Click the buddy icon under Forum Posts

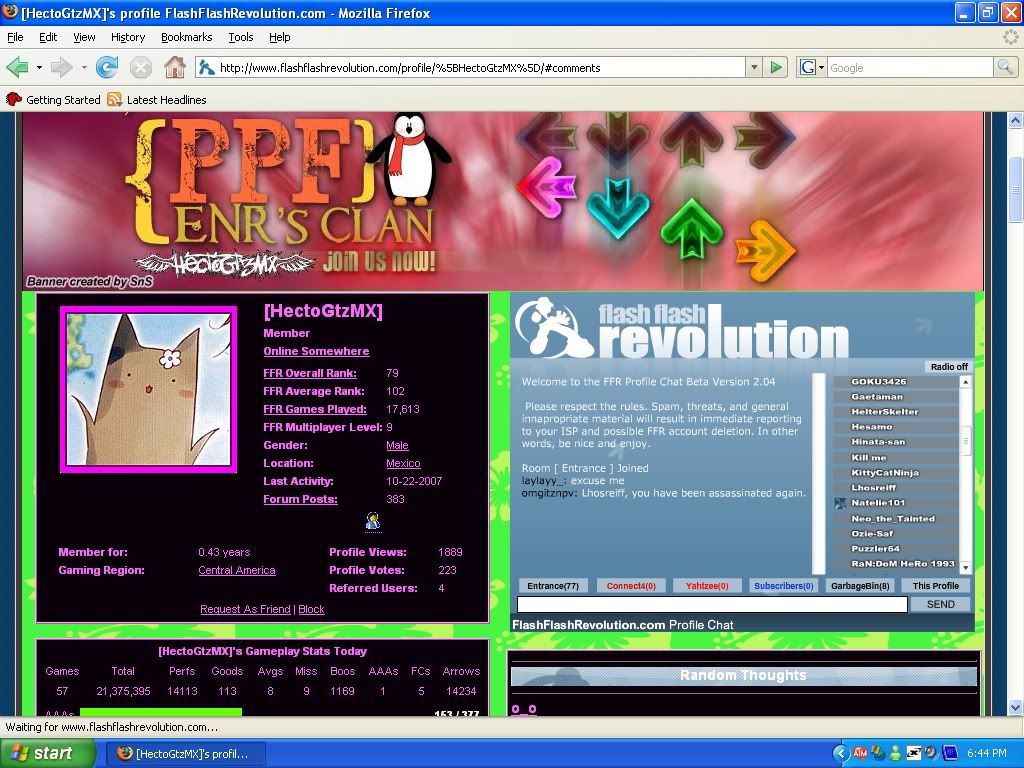point(373,521)
